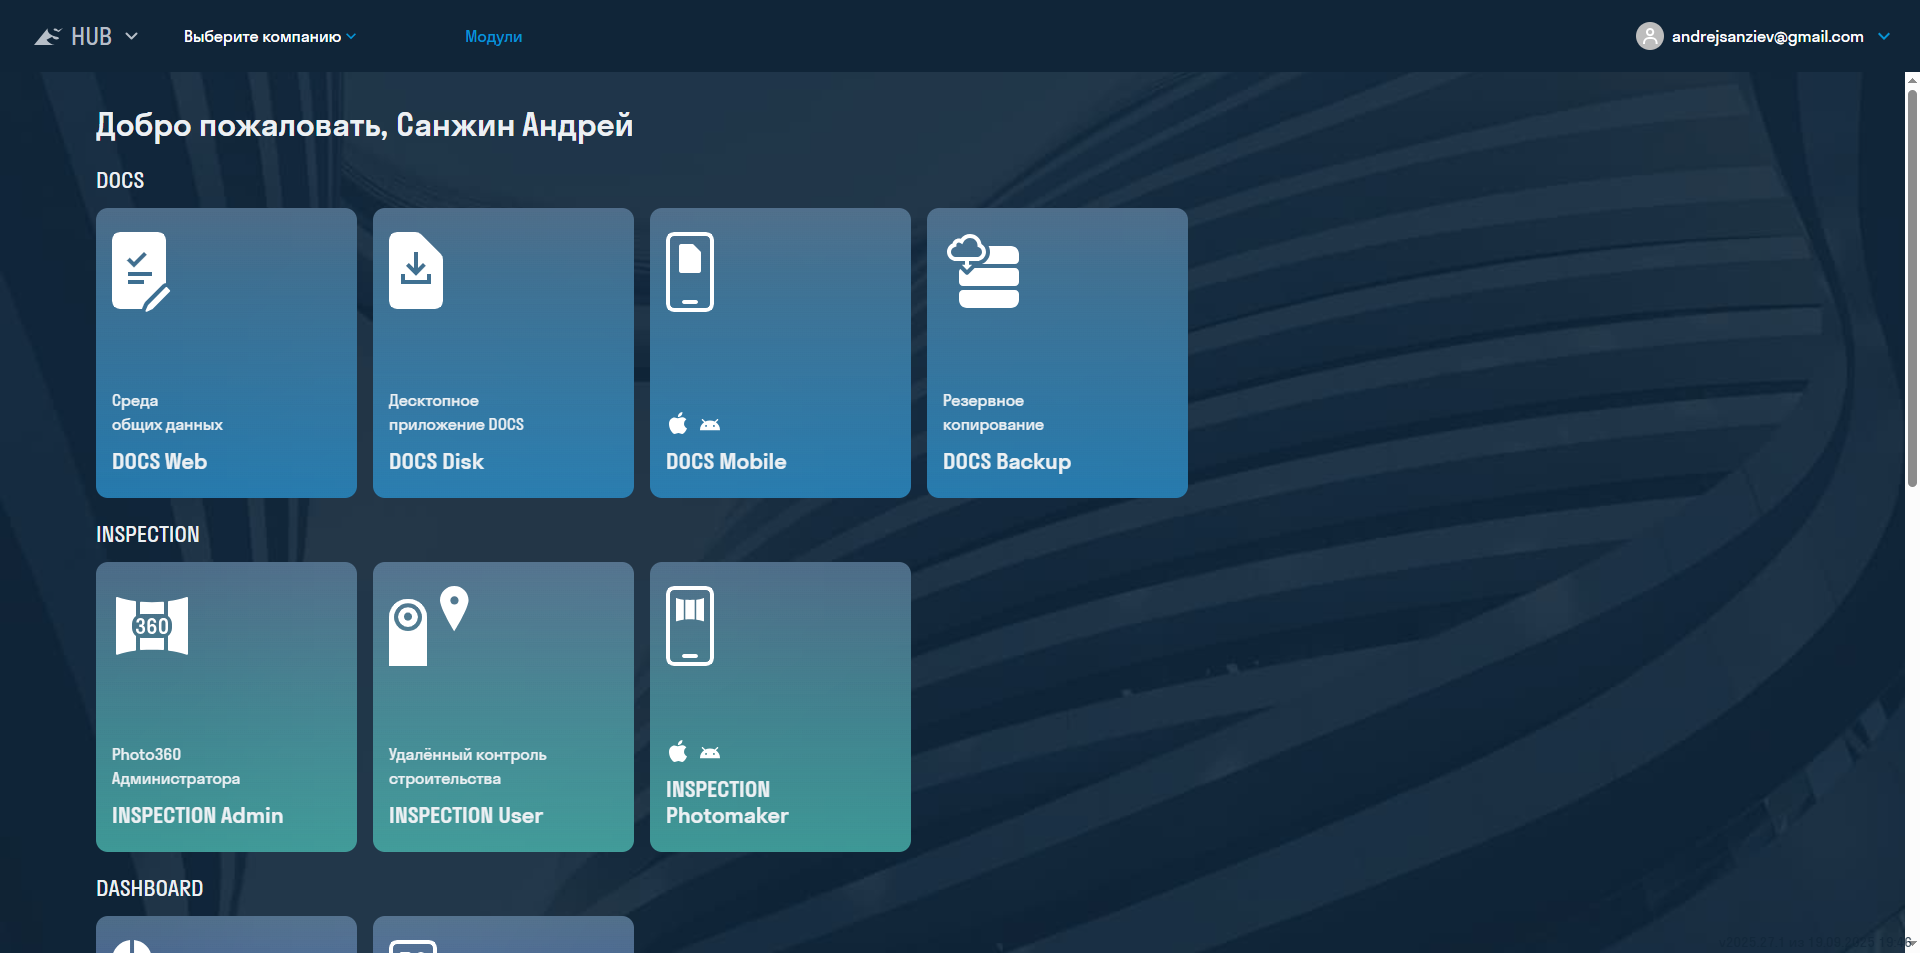
Task: Expand the HUB dropdown arrow
Action: [x=131, y=36]
